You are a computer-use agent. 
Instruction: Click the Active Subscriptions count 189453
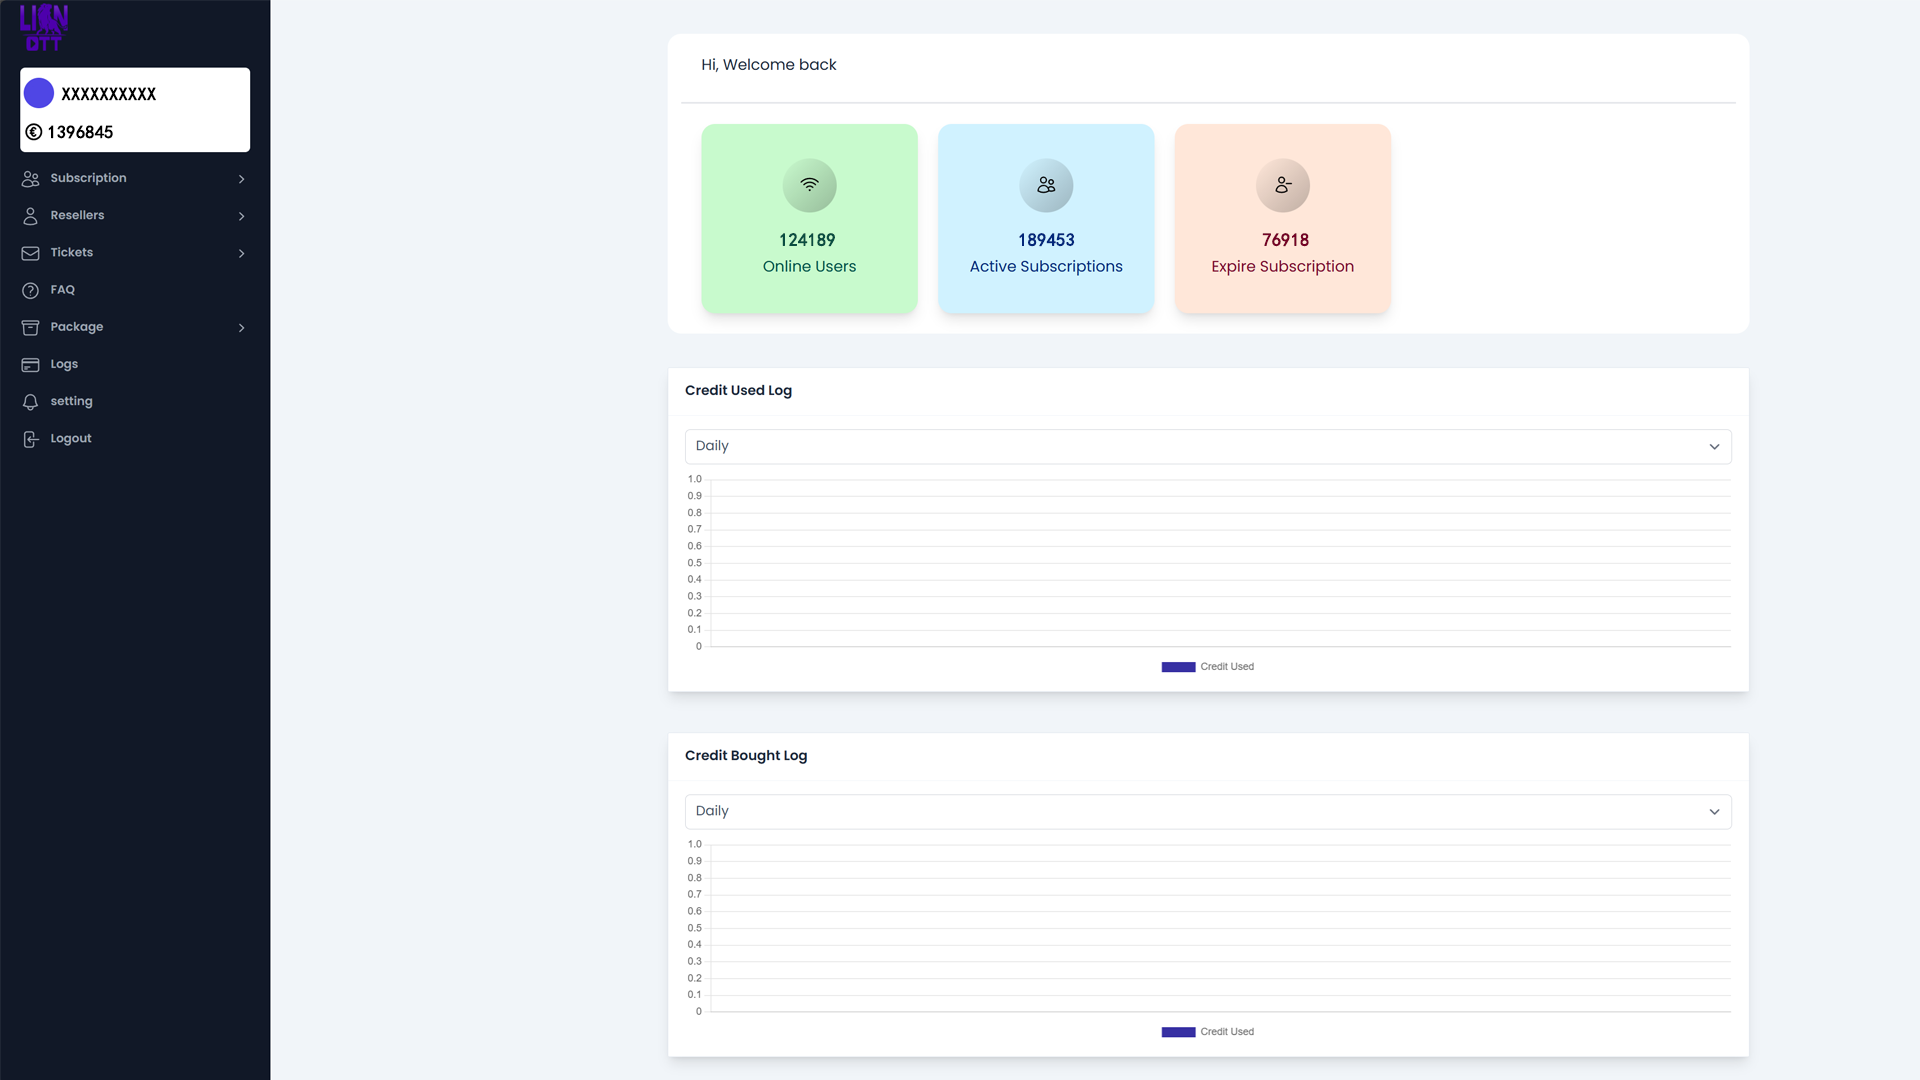click(1046, 240)
